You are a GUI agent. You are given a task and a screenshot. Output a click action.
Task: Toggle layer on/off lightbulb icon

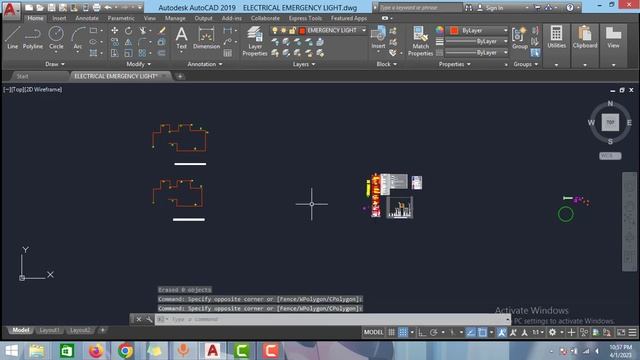click(x=275, y=31)
